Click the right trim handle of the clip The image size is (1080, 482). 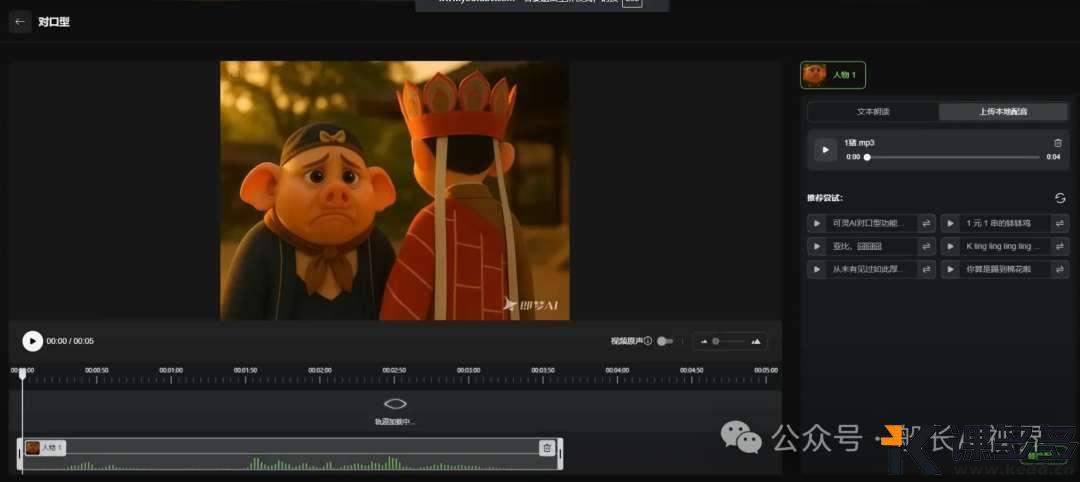tap(560, 454)
